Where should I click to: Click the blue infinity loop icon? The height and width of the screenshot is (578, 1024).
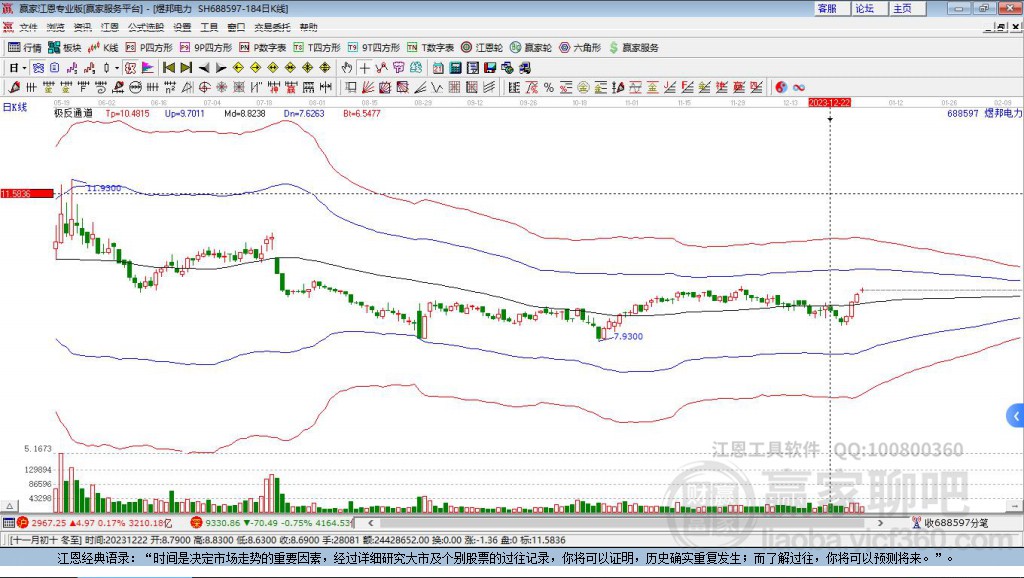click(x=799, y=87)
